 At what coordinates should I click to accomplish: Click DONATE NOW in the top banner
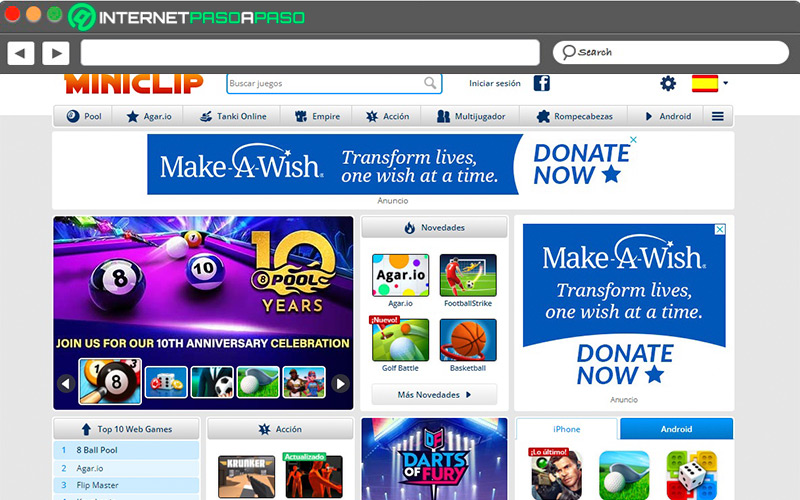(x=582, y=164)
